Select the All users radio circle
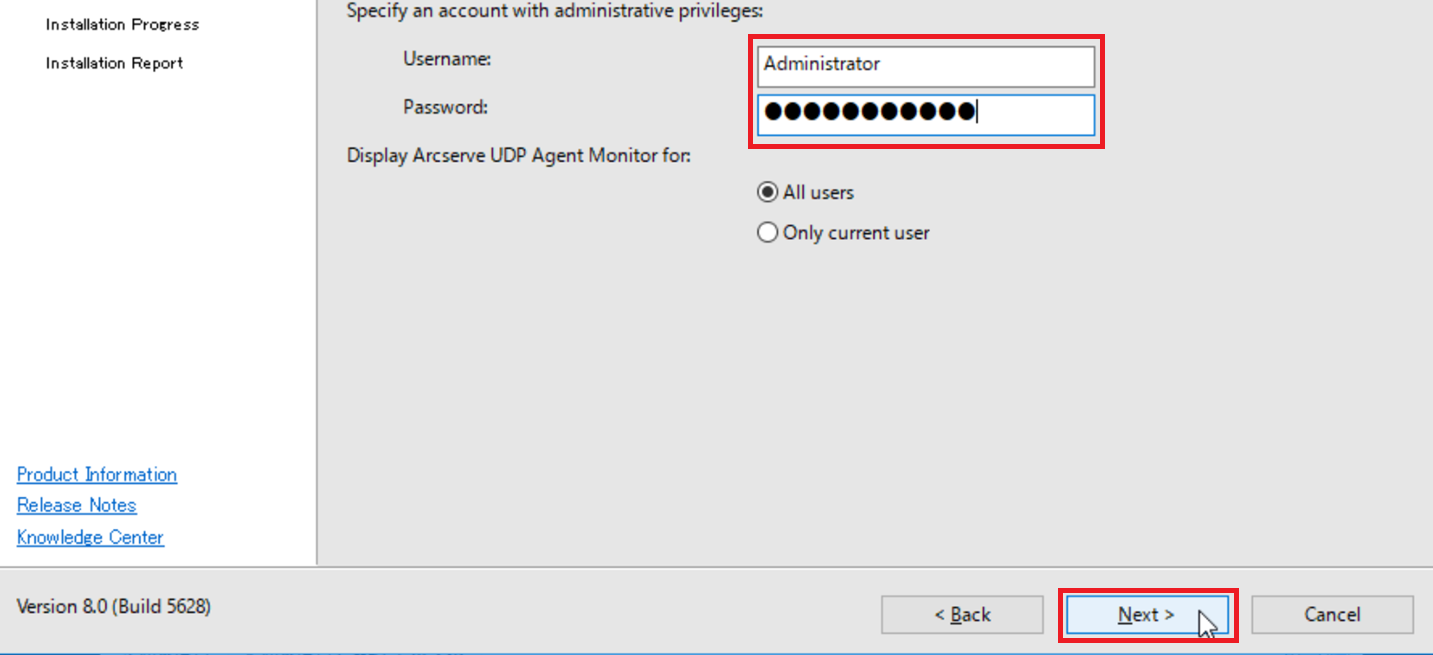This screenshot has height=655, width=1433. [x=767, y=192]
